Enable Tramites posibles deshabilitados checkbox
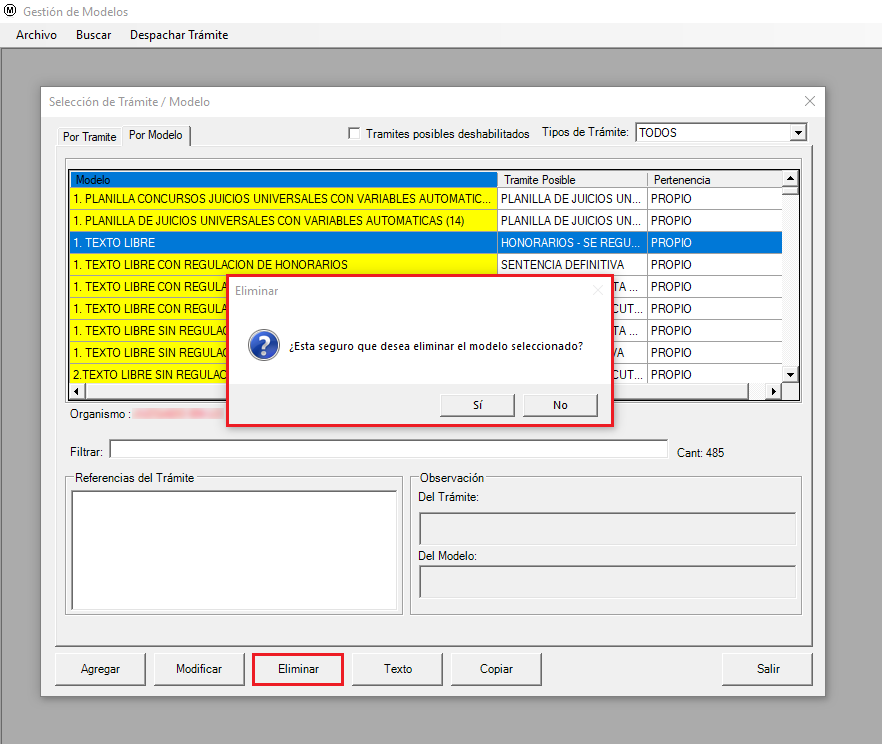 point(354,133)
